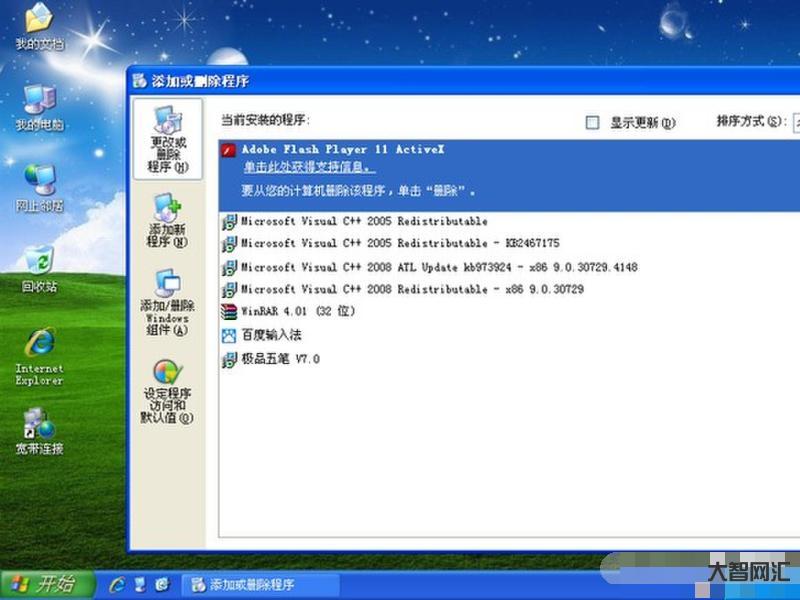
Task: Click the 宽带连接 desktop shortcut
Action: [39, 430]
